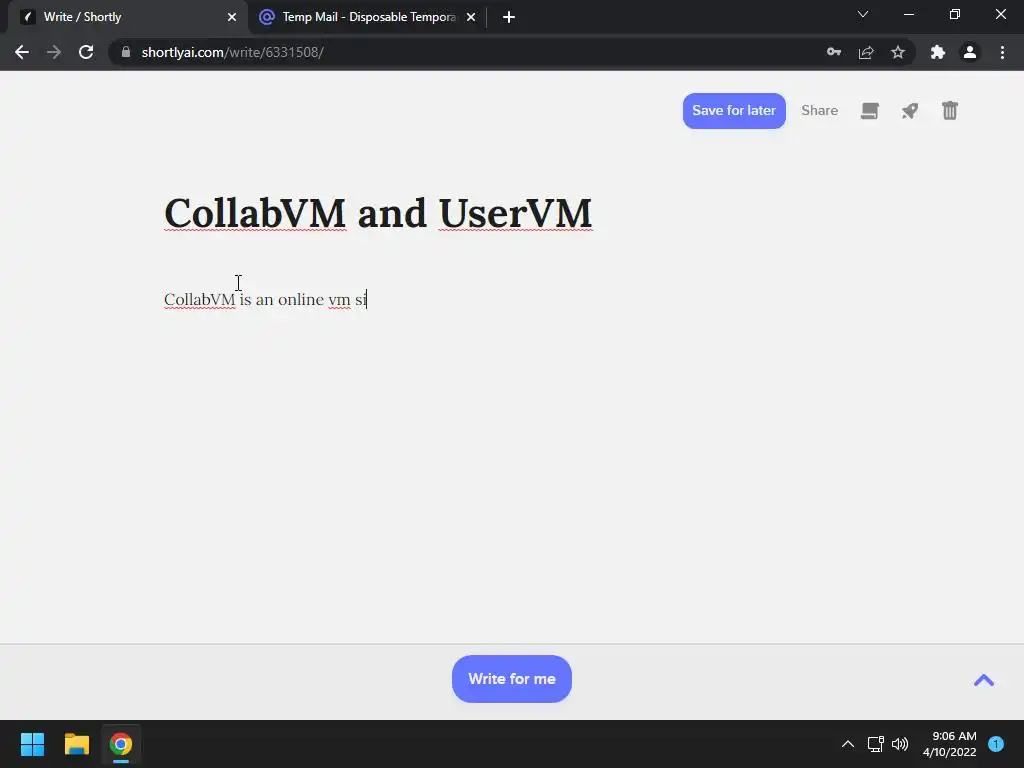
Task: Open notification badge in taskbar
Action: tap(996, 744)
